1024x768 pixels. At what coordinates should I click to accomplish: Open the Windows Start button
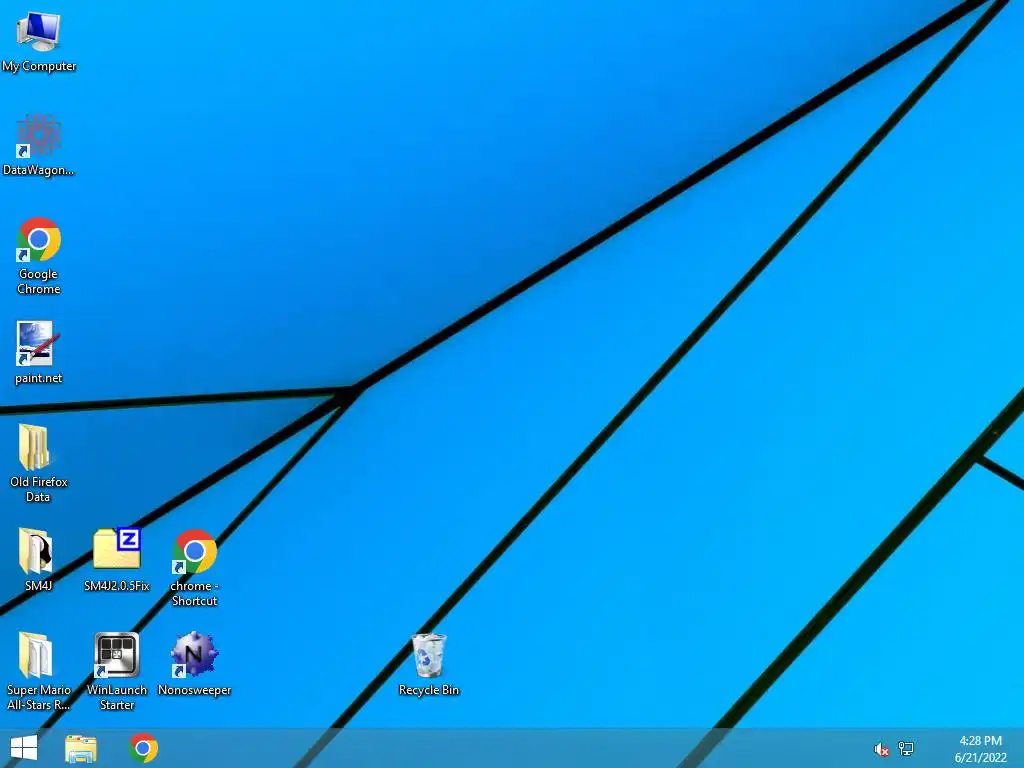(x=24, y=748)
